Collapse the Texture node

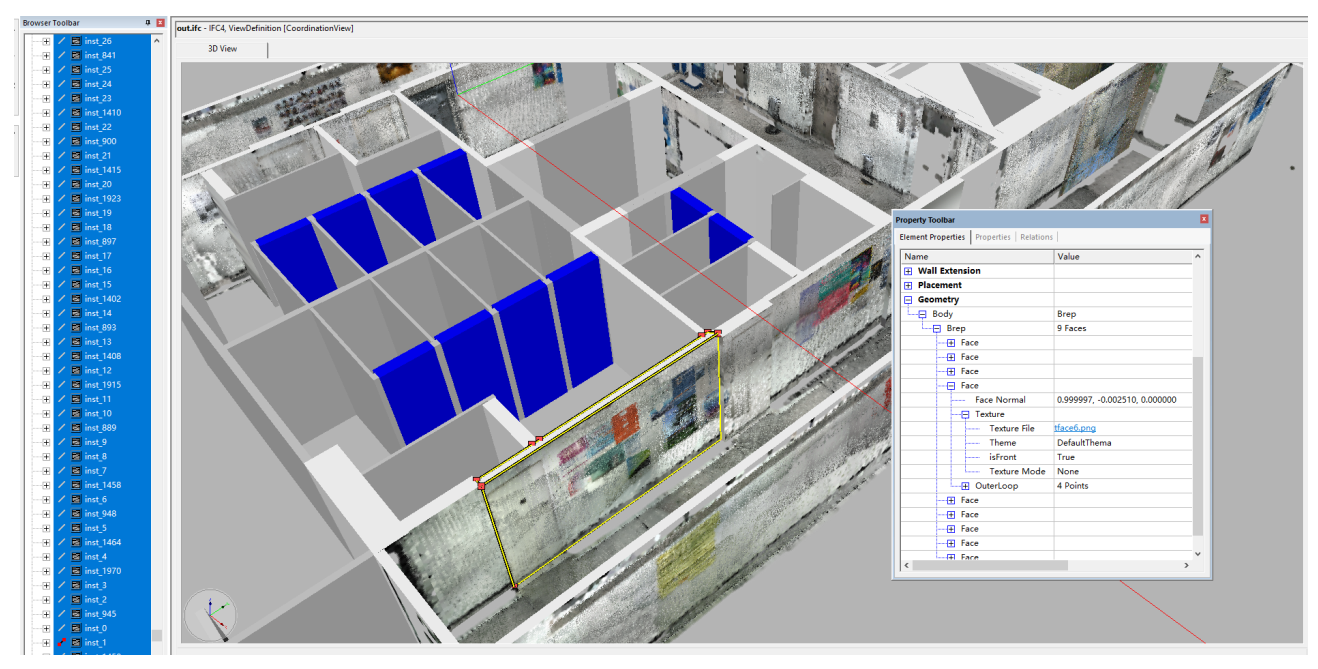pyautogui.click(x=965, y=414)
